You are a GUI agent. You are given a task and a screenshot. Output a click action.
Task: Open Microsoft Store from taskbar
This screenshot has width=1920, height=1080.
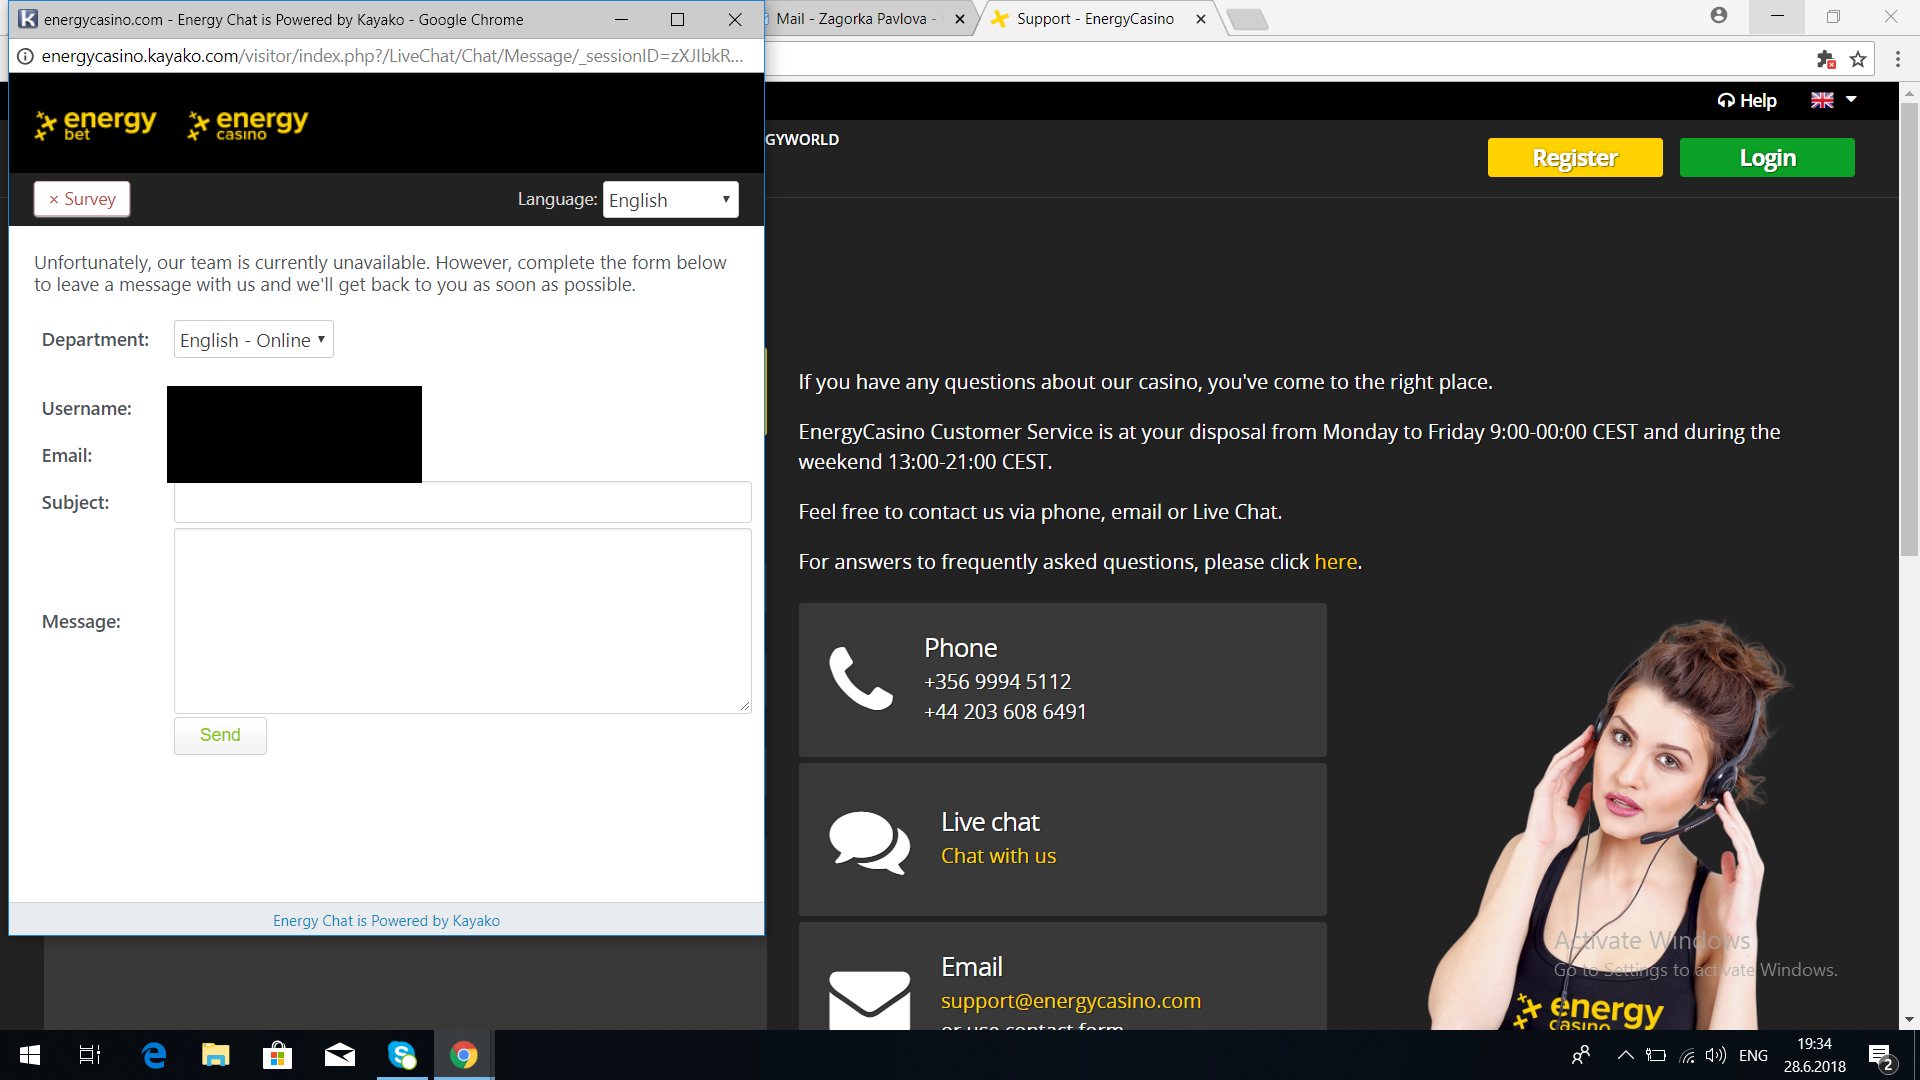click(x=277, y=1055)
